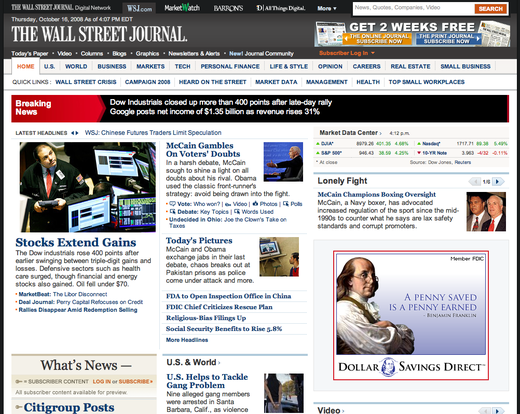Open Rallies Disappear Amid Redemption Selling
This screenshot has height=414, width=520.
(78, 310)
